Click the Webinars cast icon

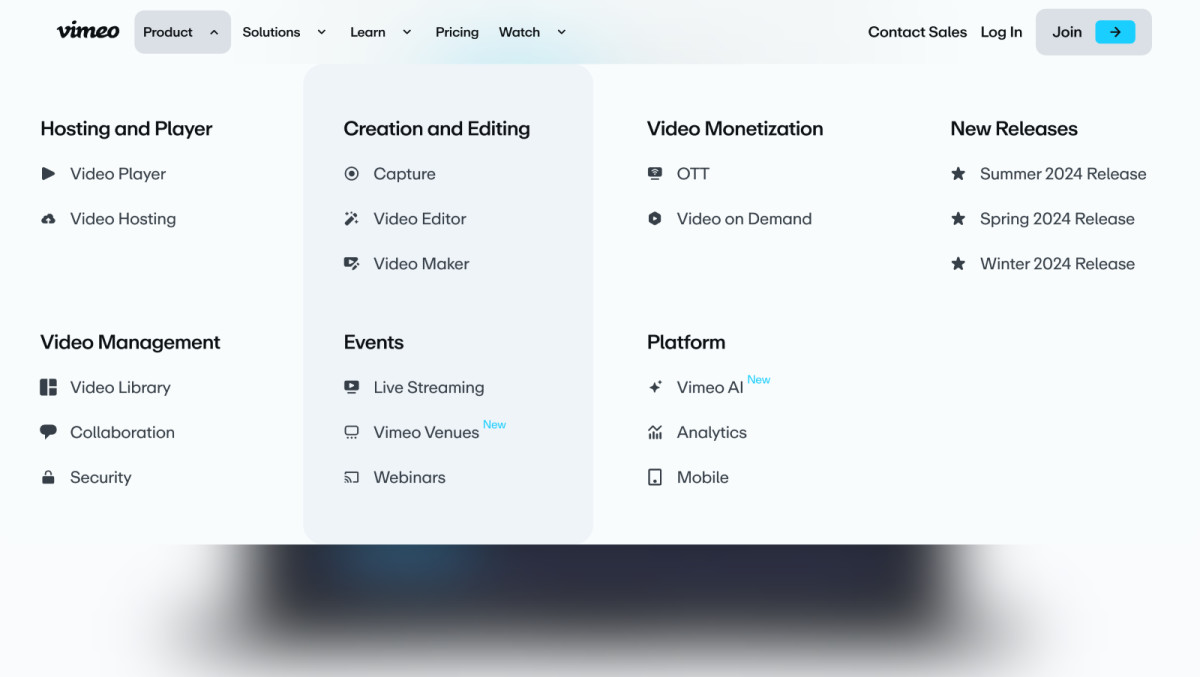tap(351, 478)
